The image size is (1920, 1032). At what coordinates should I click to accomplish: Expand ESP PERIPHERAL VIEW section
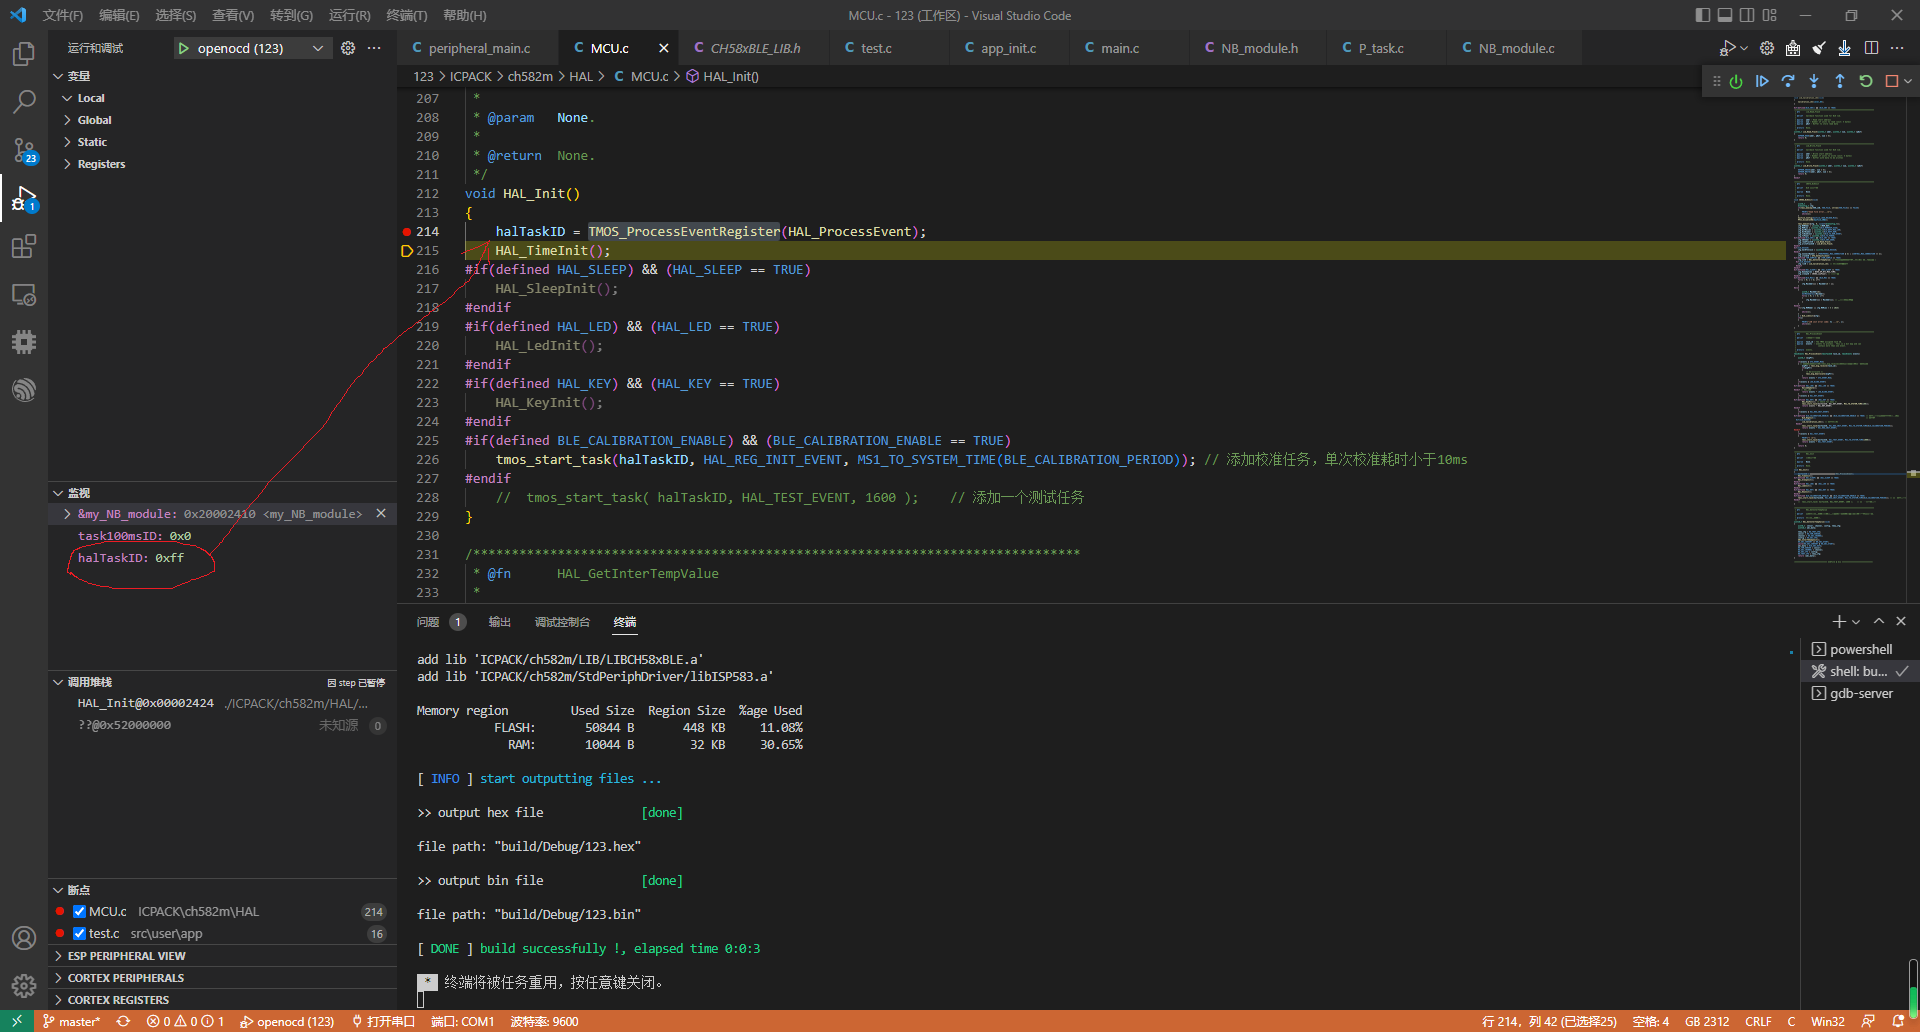(222, 956)
